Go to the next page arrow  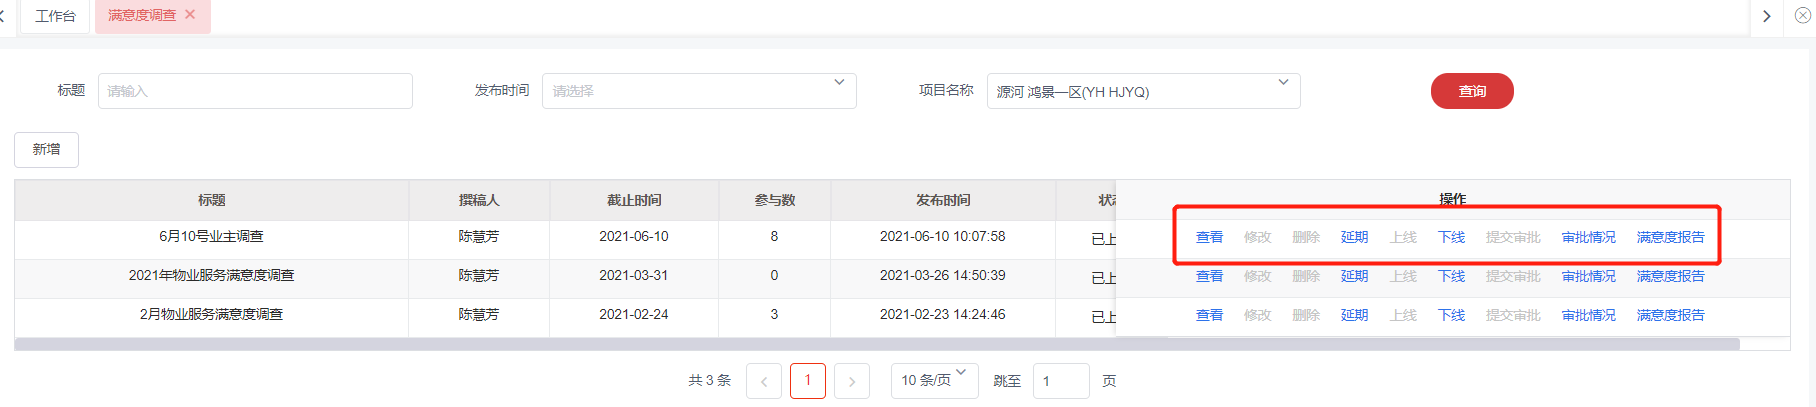[851, 381]
